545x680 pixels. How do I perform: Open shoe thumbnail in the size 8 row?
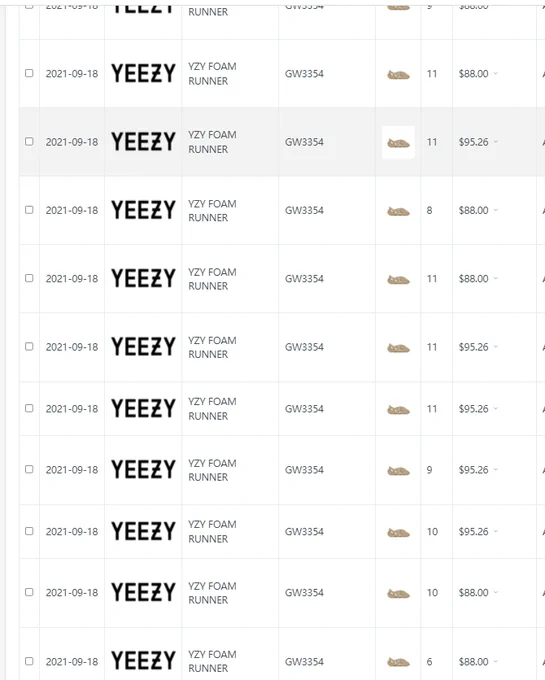click(x=398, y=212)
